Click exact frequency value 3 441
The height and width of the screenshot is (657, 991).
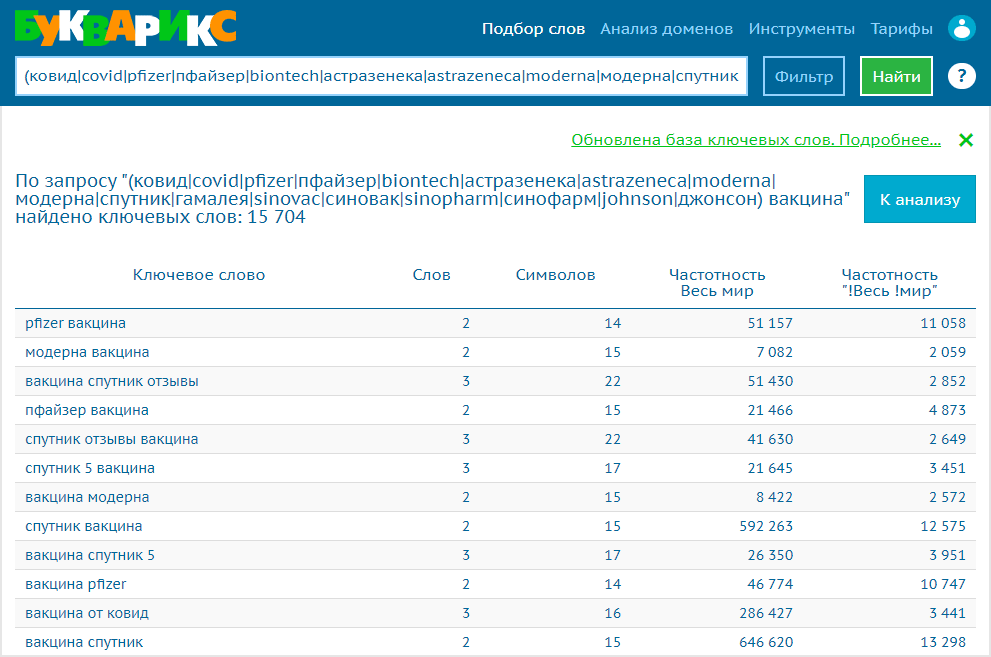point(947,613)
